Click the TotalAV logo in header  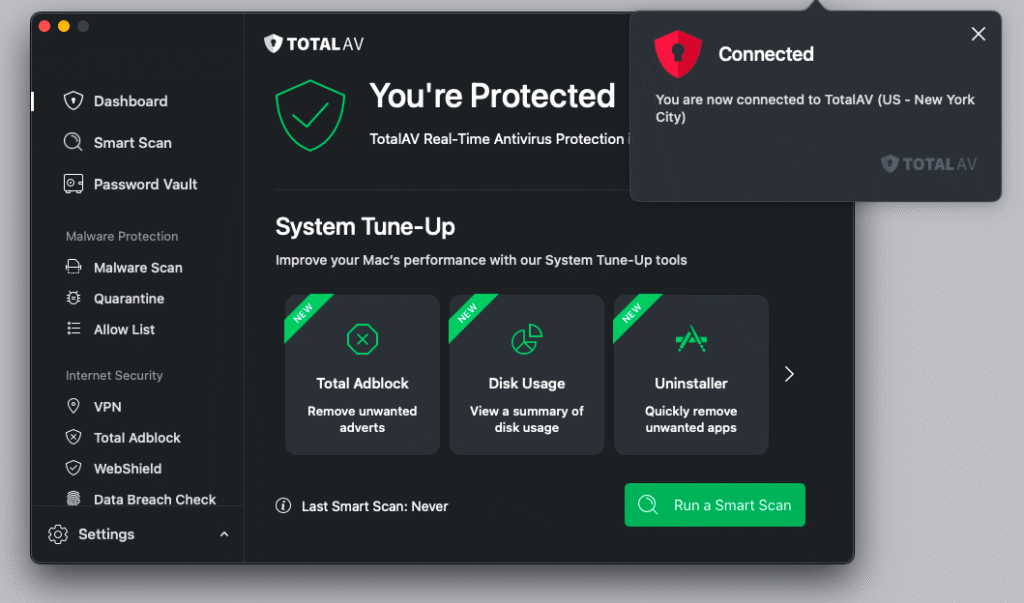313,44
